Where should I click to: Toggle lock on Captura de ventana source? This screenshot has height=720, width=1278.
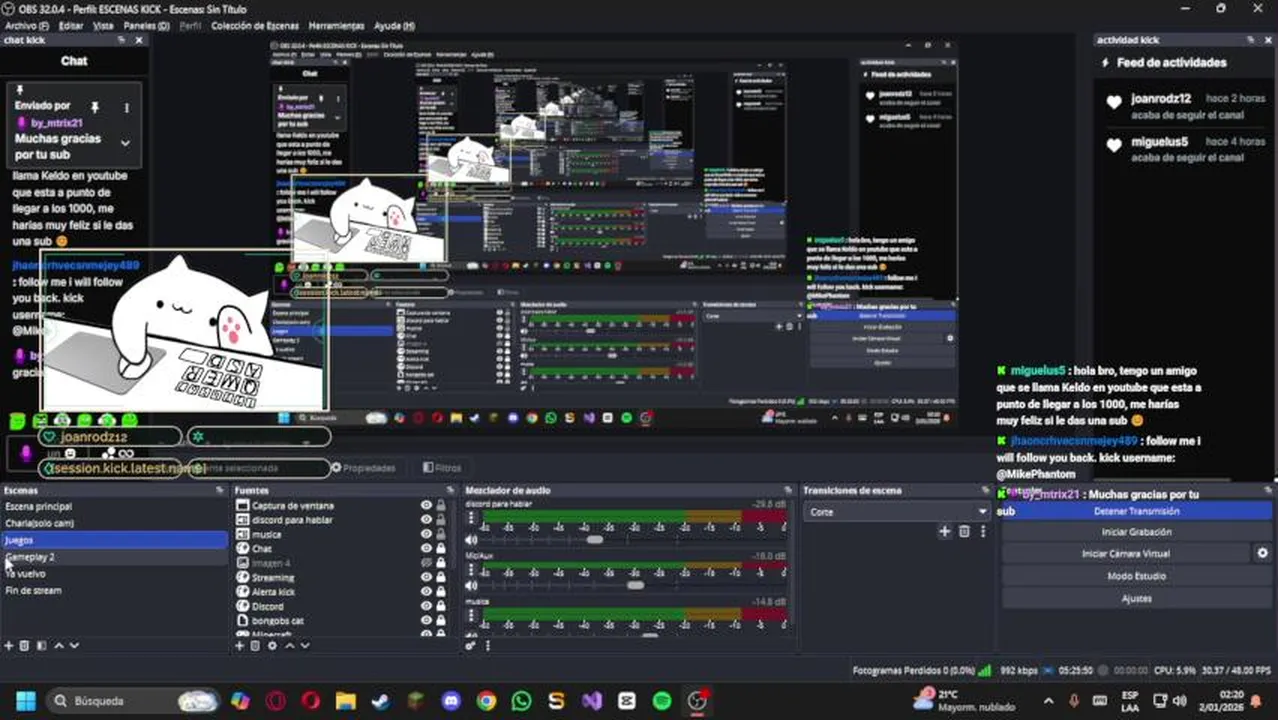441,506
